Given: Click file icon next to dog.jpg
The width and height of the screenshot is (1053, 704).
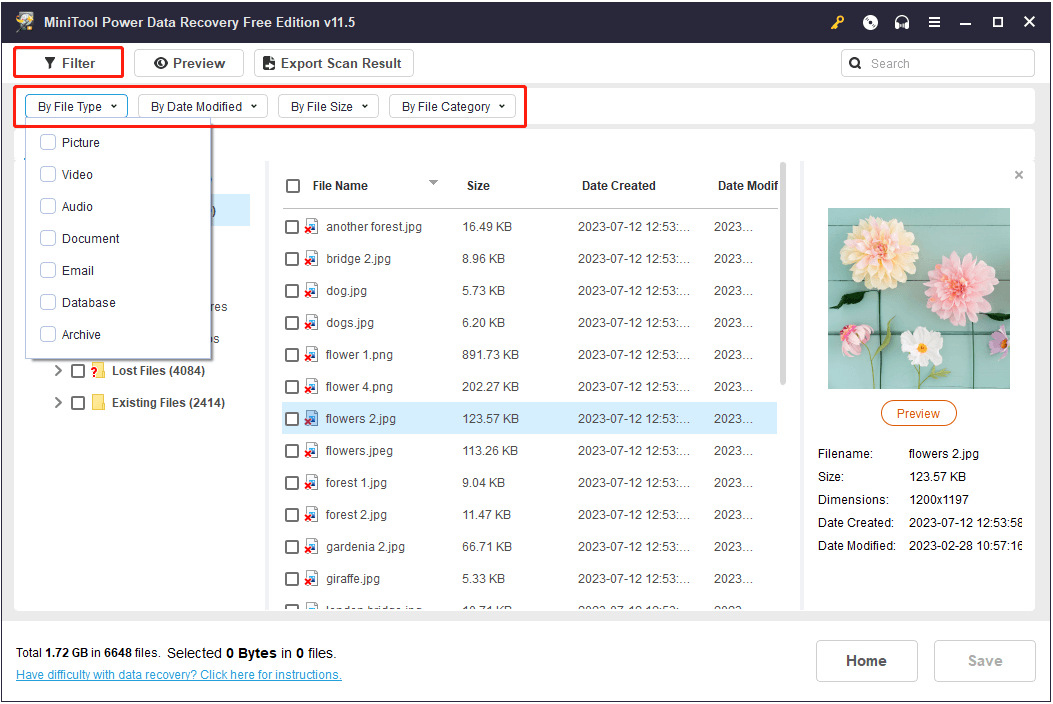Looking at the screenshot, I should [311, 291].
